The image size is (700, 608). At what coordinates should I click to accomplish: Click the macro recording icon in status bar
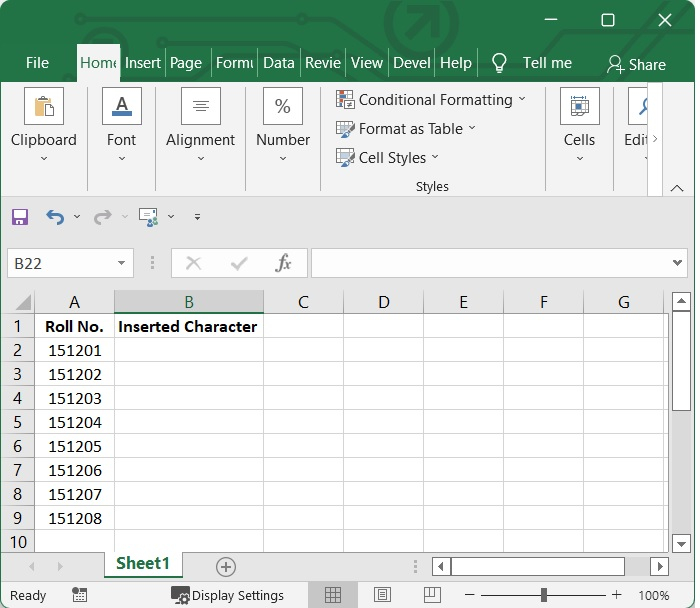coord(79,595)
